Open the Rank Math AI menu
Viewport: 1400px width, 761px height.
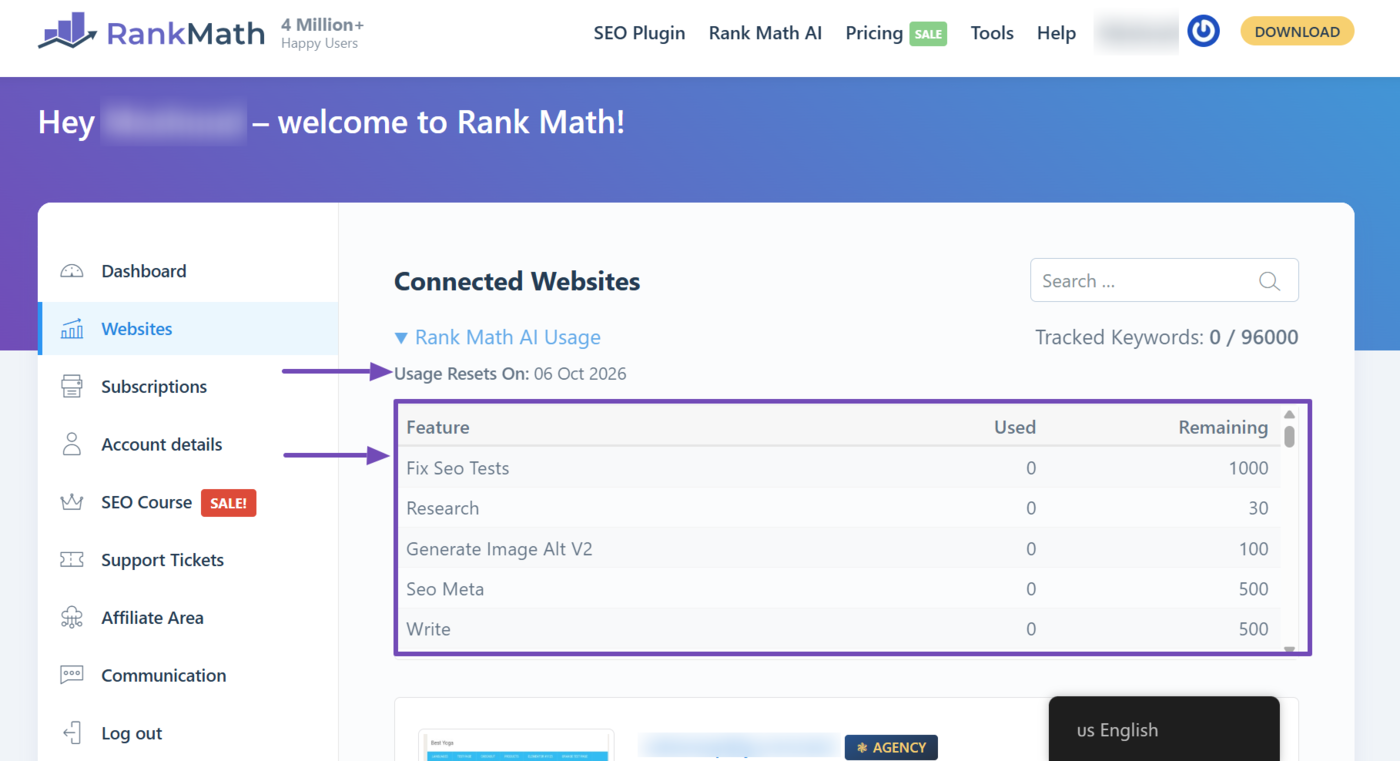tap(765, 33)
